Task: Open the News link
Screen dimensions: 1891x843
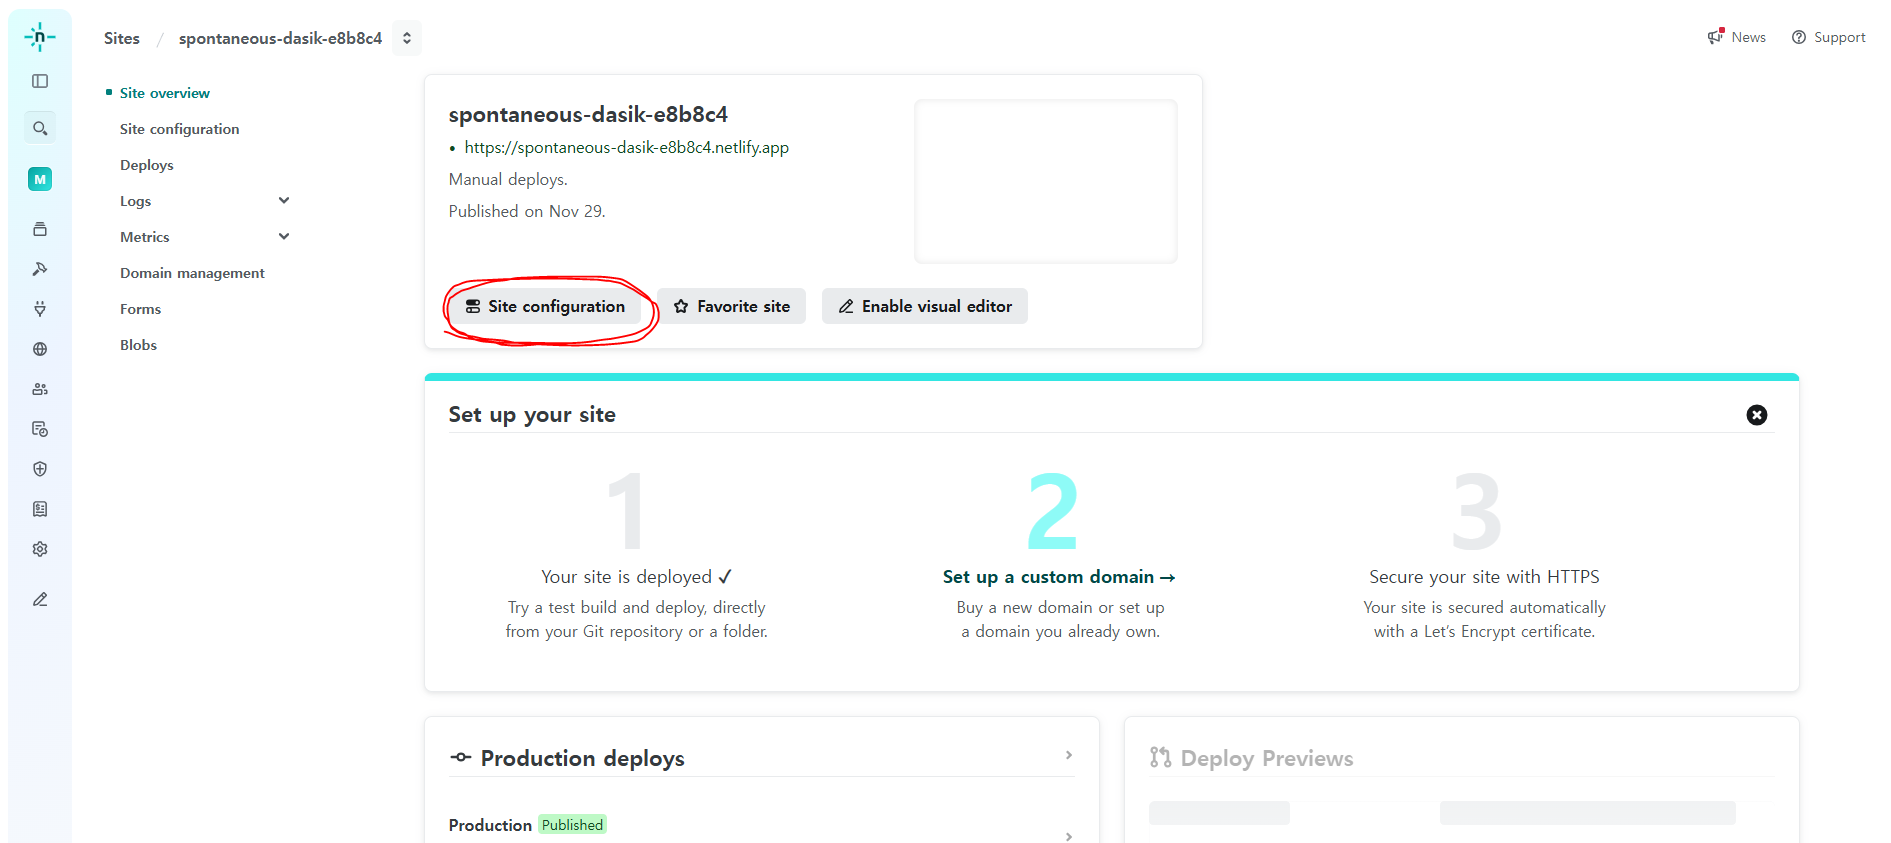Action: [1749, 37]
